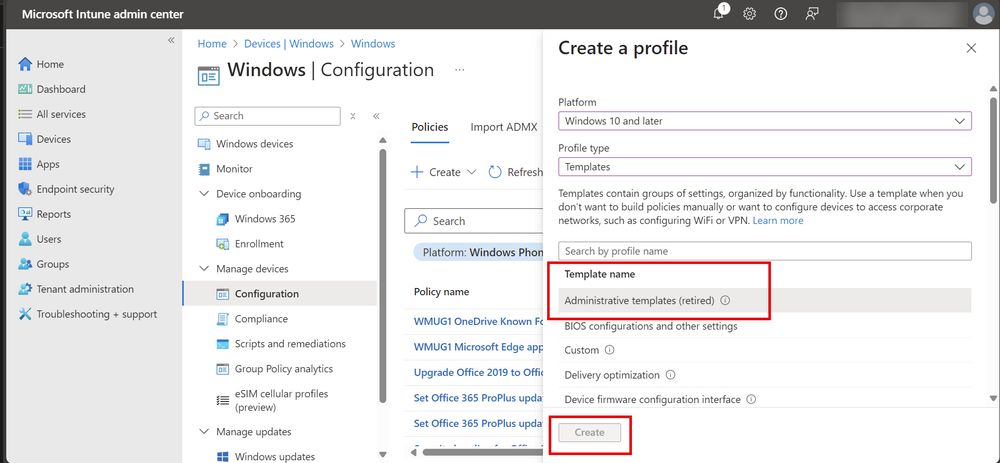Screen dimensions: 1000x463
Task: Select BIOS configurations and other settings
Action: (x=765, y=326)
